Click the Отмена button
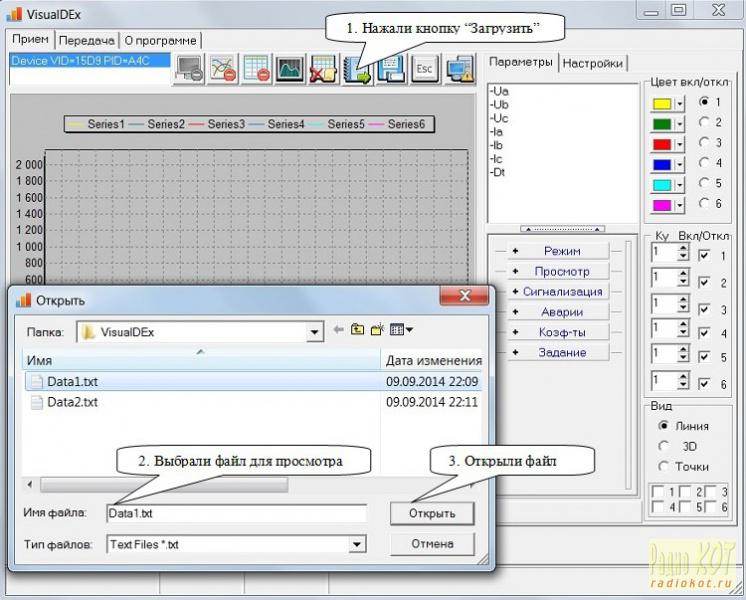Image resolution: width=746 pixels, height=600 pixels. (x=432, y=544)
